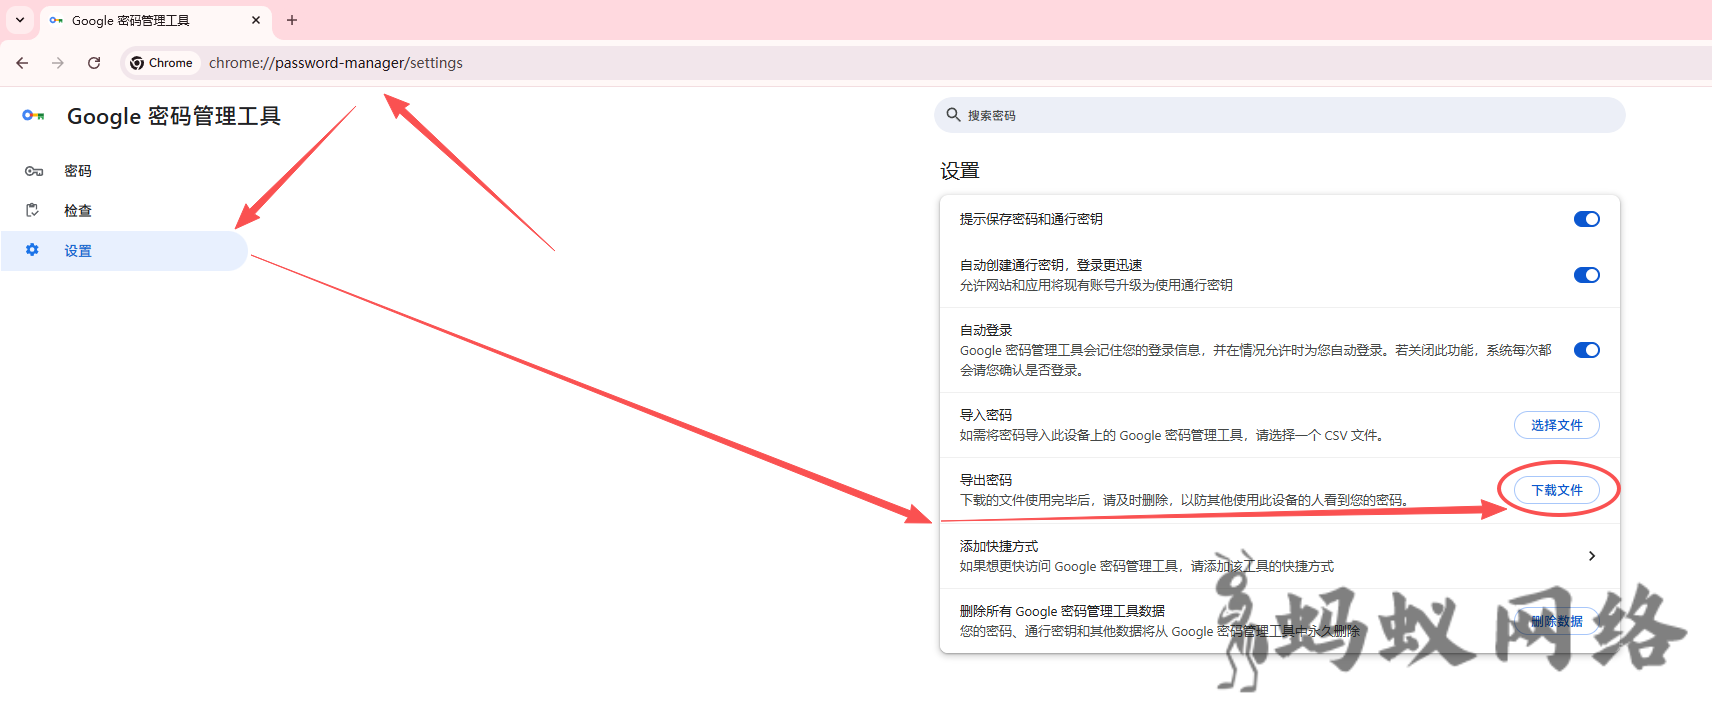Screen dimensions: 1712x715
Task: Close the Google 密码管理工具 tab
Action: (256, 20)
